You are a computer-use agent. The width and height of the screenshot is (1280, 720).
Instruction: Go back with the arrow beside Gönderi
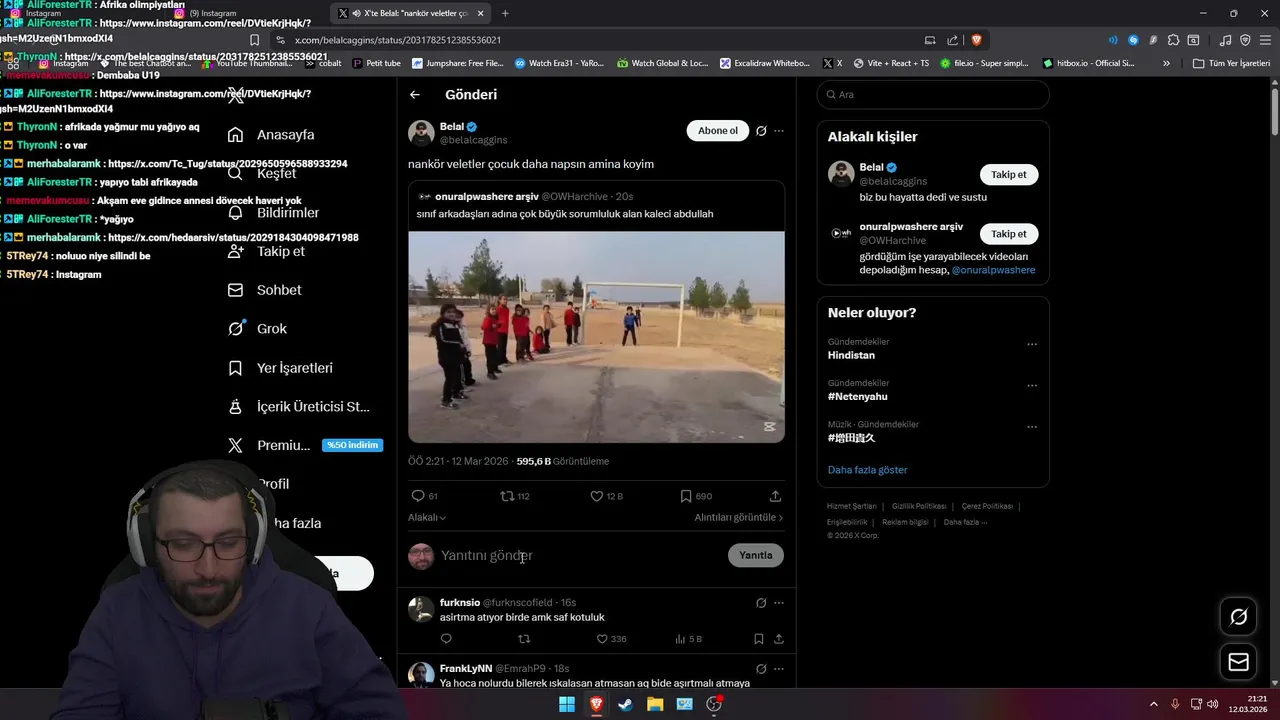[x=415, y=94]
